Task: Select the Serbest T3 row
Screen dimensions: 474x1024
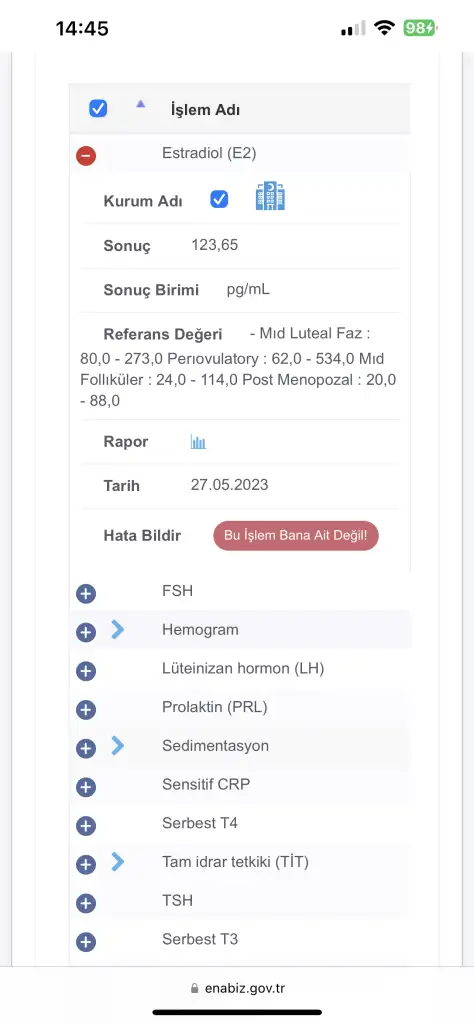Action: [x=240, y=940]
